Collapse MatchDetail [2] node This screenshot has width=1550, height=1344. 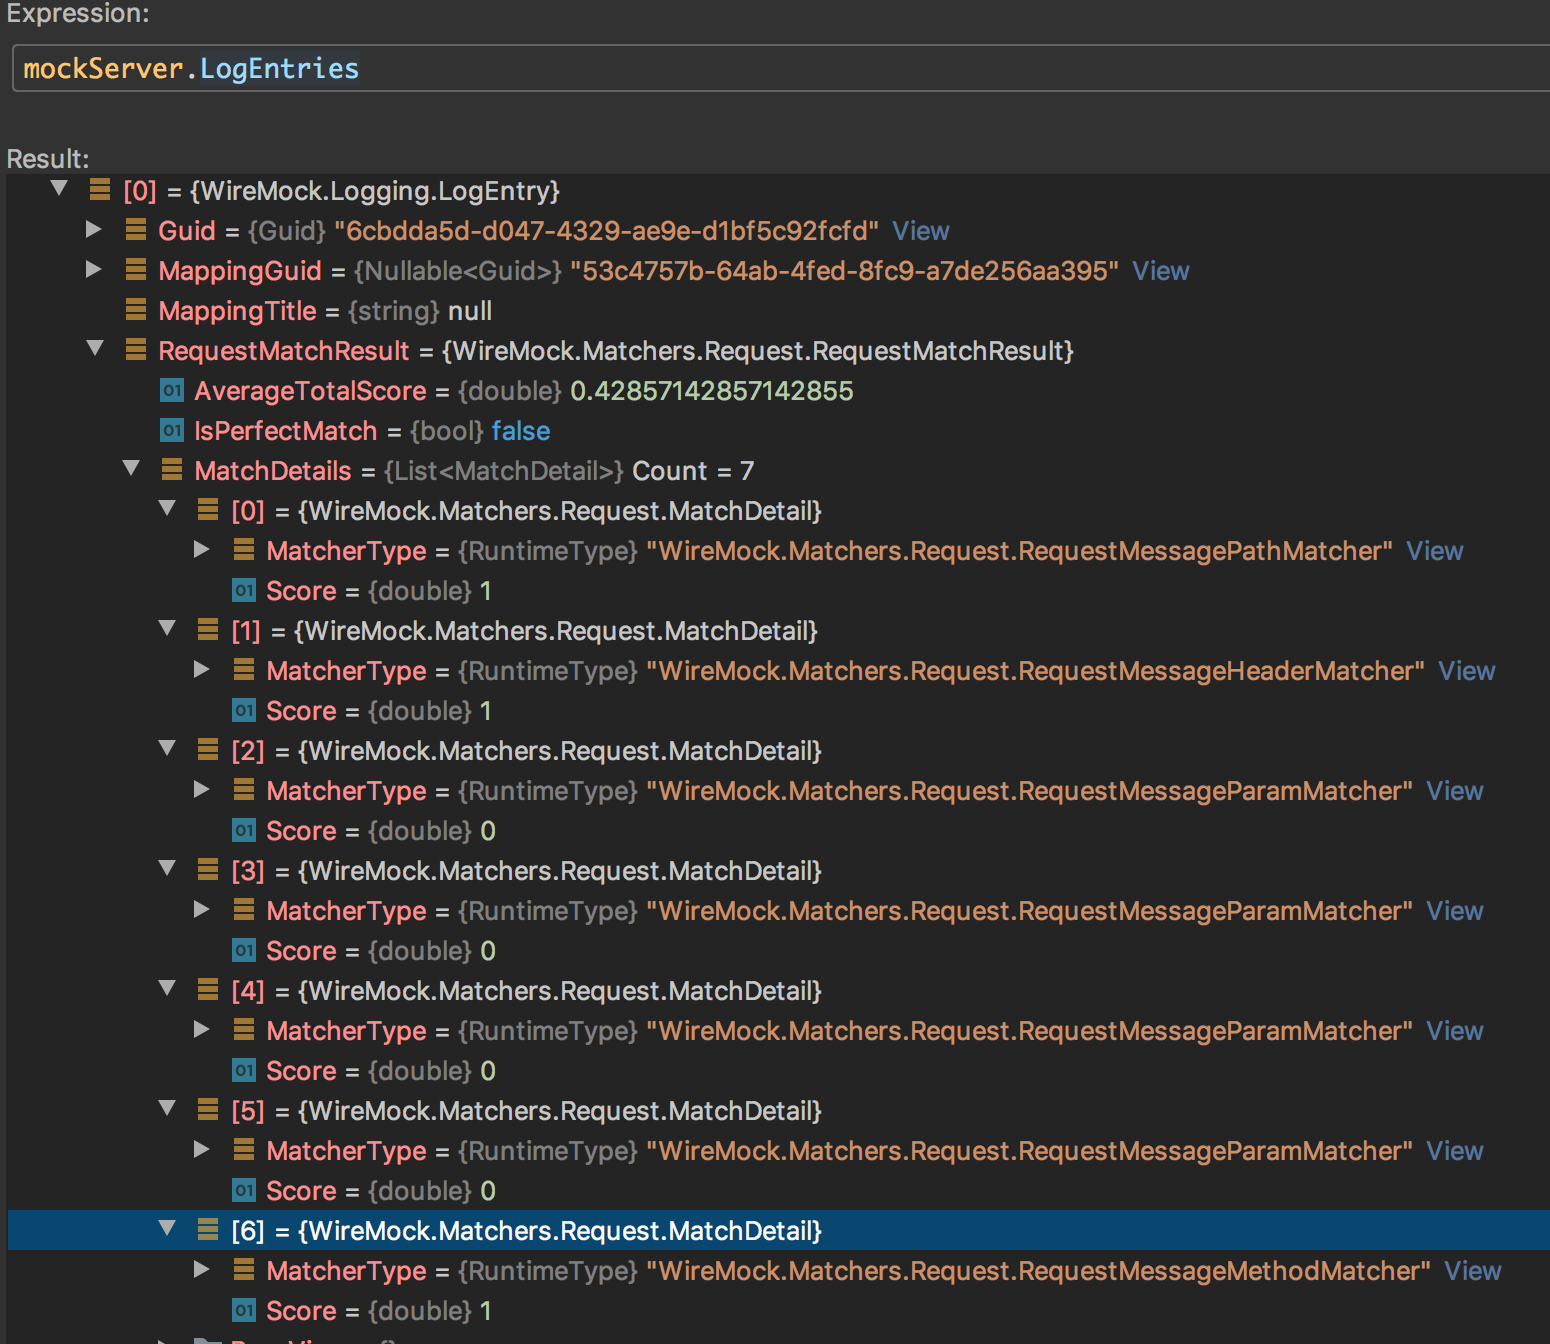click(x=167, y=748)
